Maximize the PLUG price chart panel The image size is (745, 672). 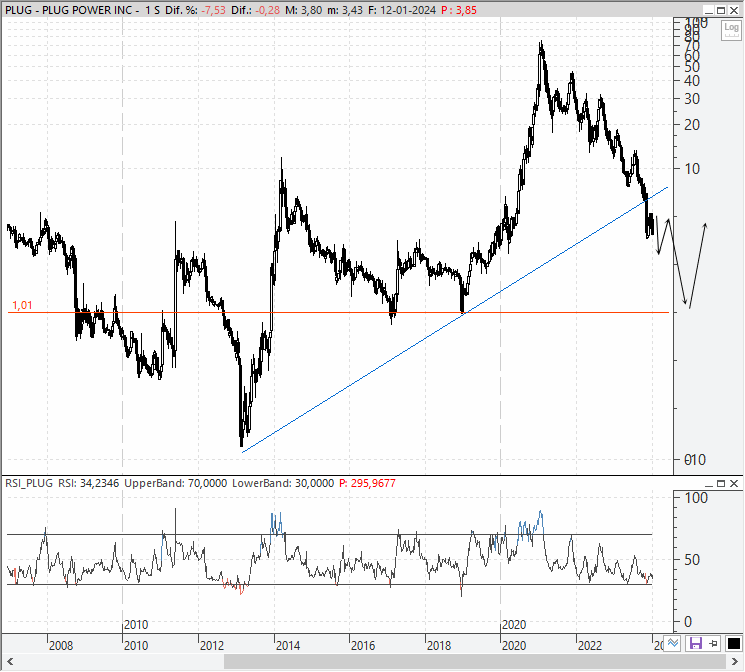click(x=721, y=10)
